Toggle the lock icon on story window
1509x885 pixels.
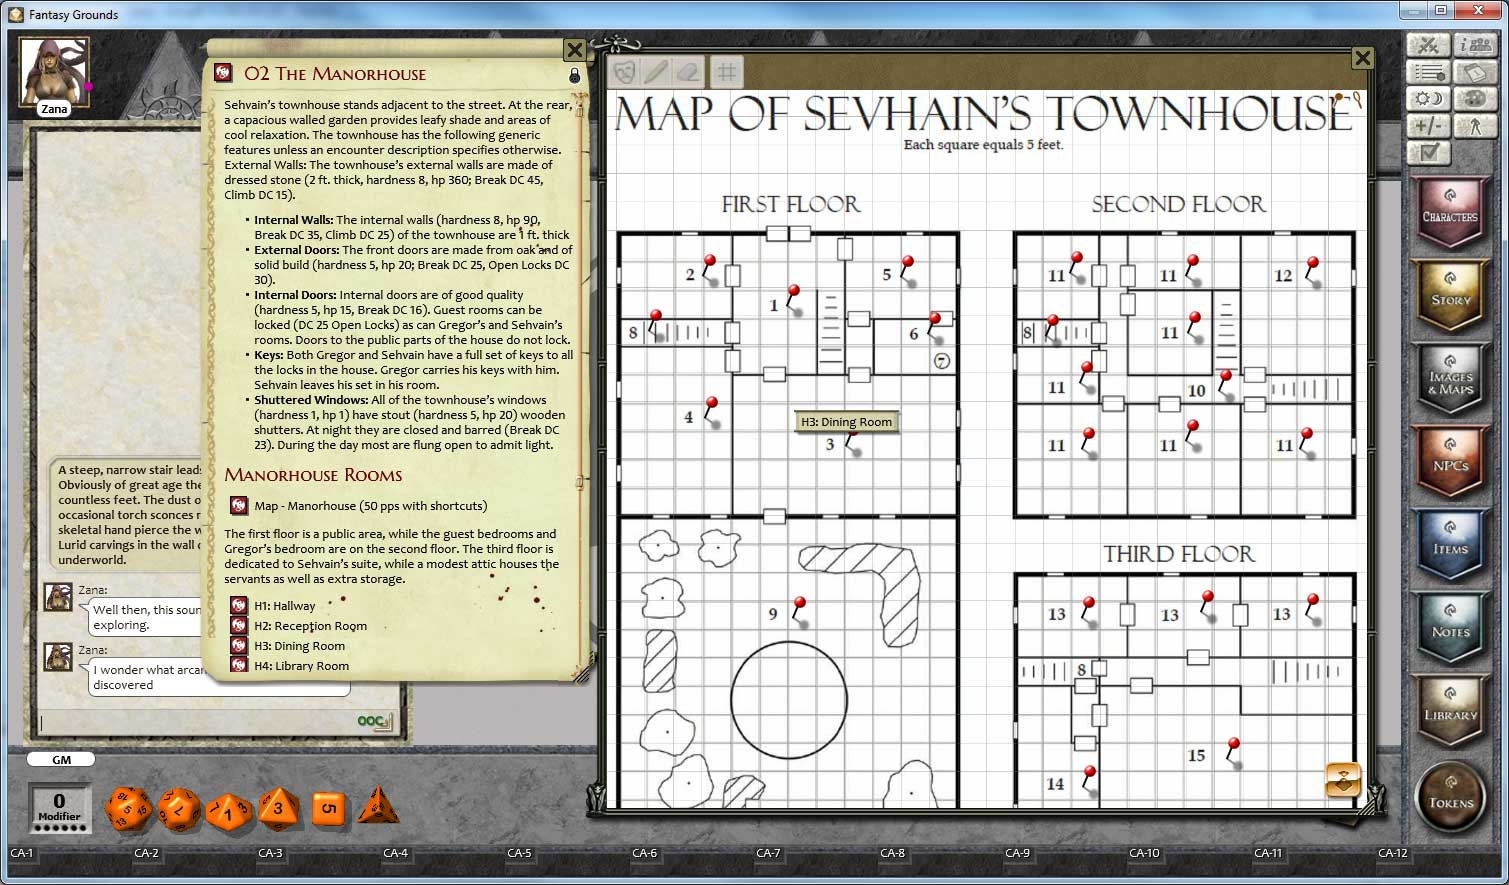(574, 75)
